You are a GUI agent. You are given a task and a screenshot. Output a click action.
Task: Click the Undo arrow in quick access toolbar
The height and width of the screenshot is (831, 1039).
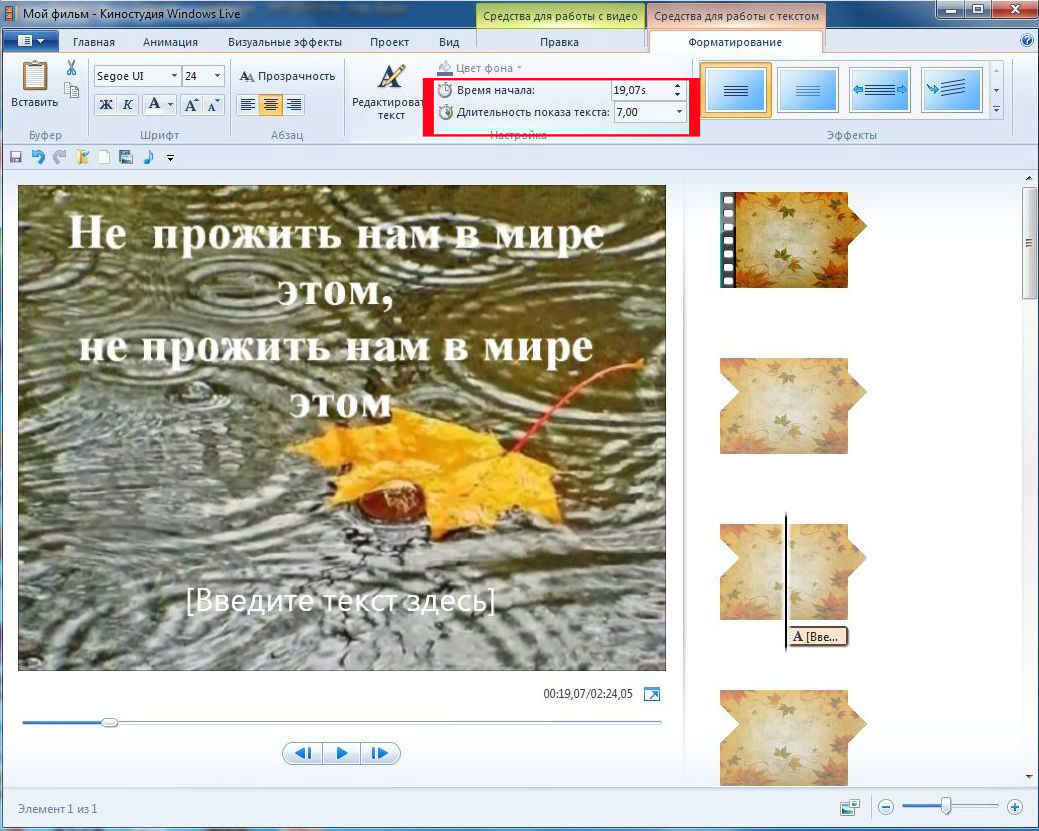(x=38, y=157)
